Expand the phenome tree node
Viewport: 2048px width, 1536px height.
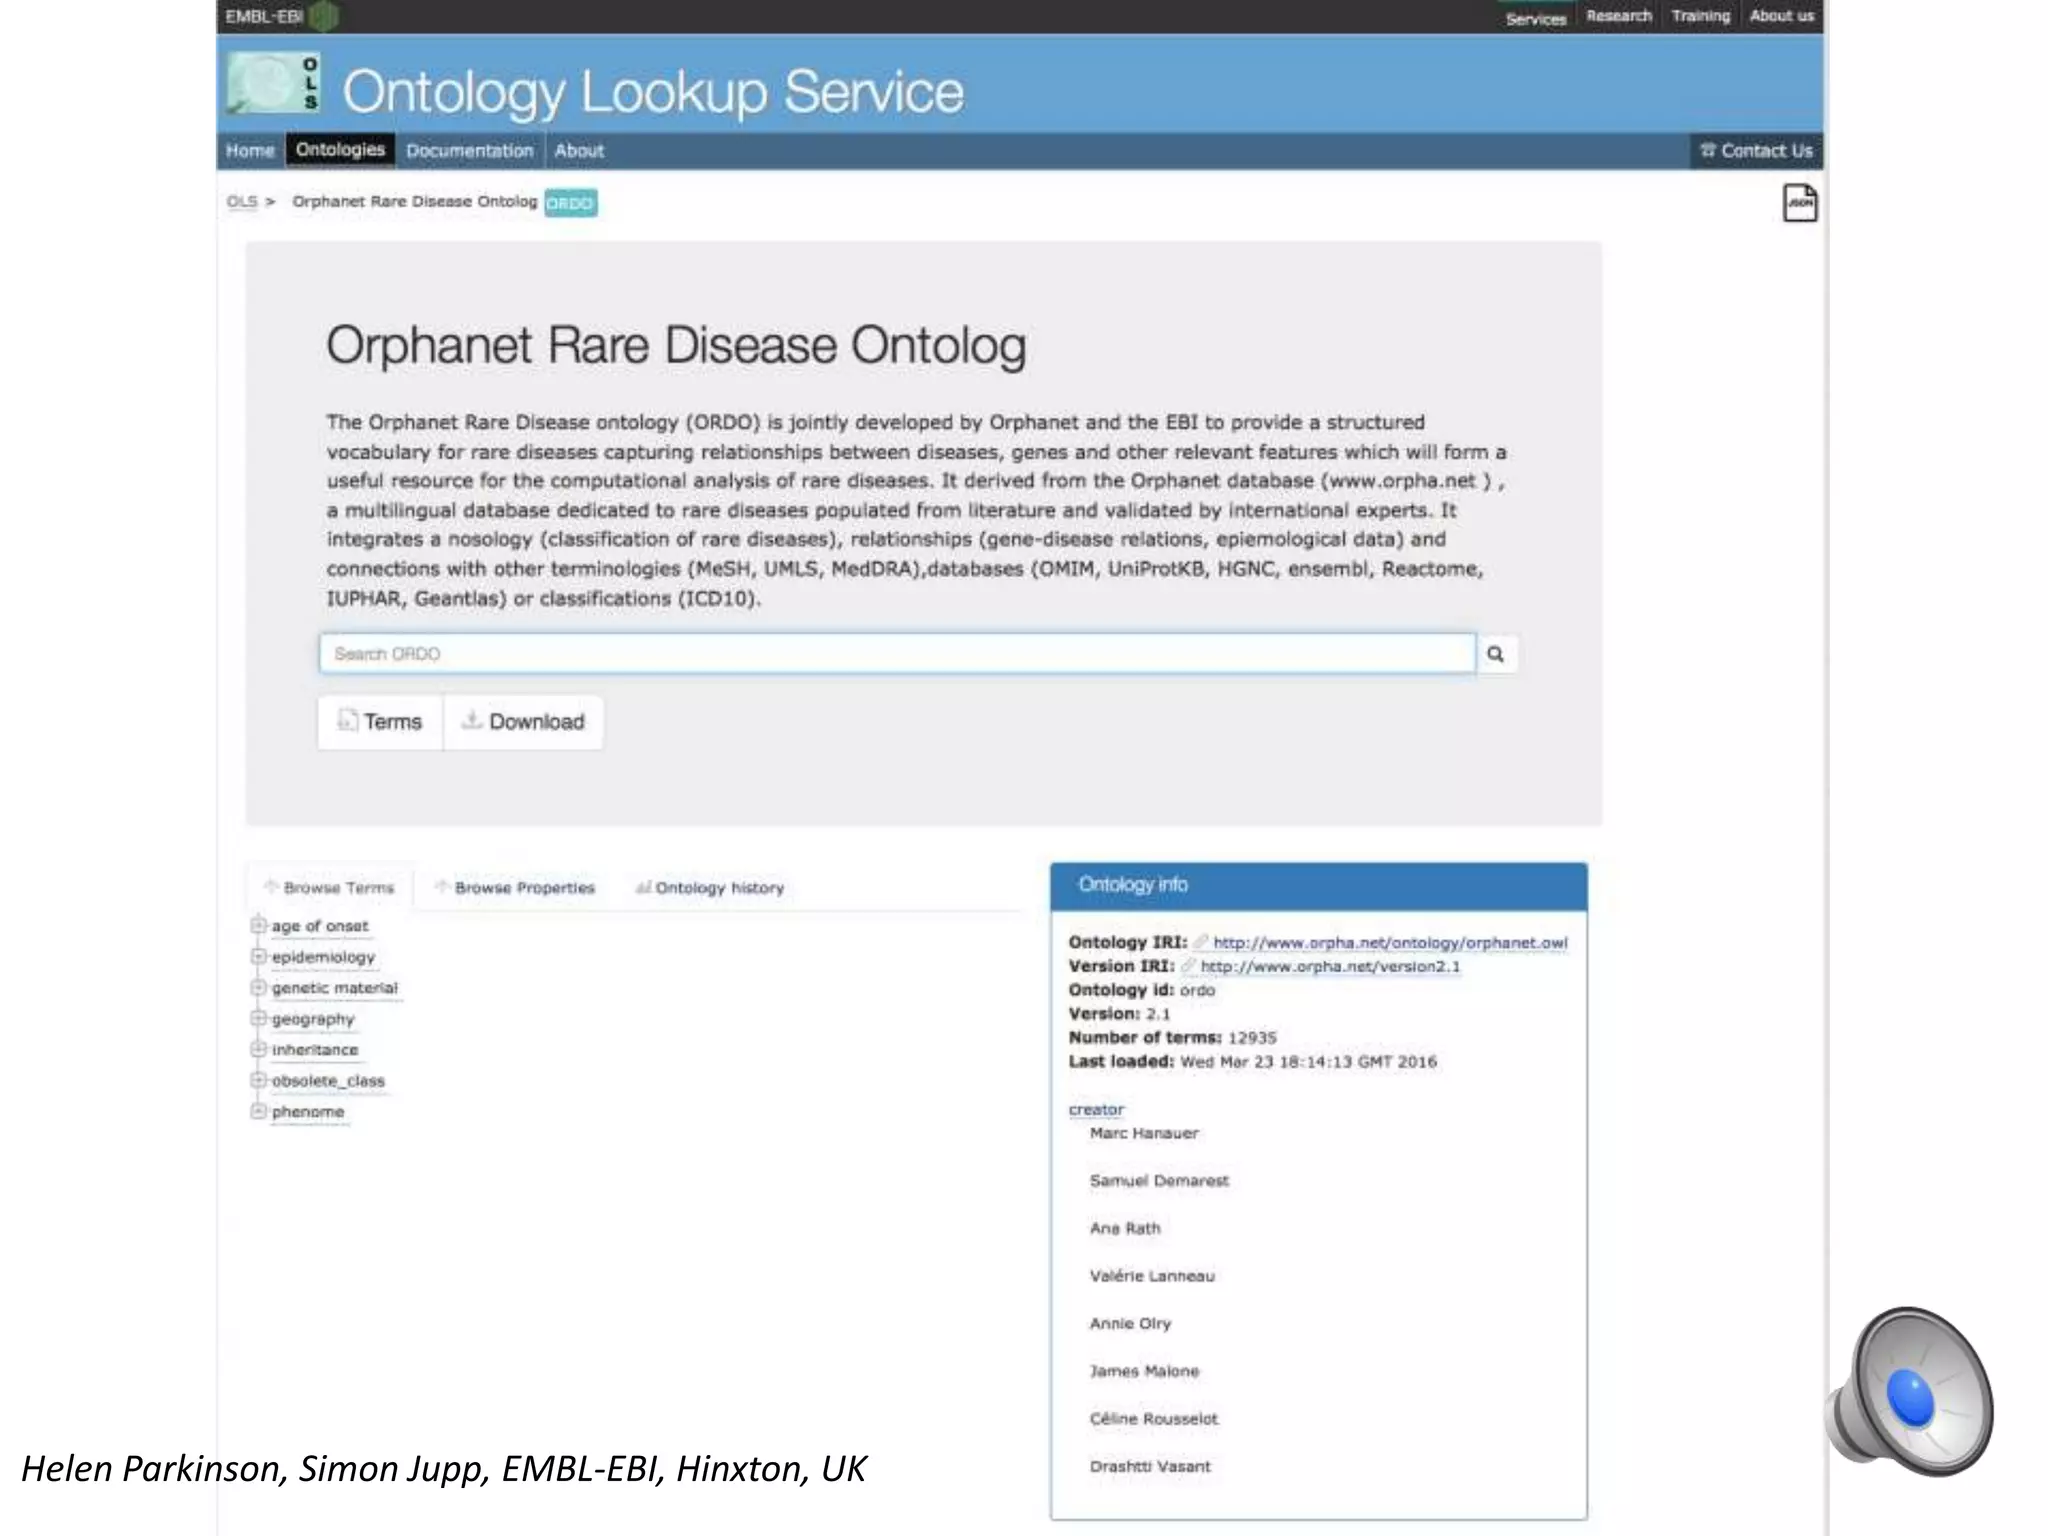(x=258, y=1111)
